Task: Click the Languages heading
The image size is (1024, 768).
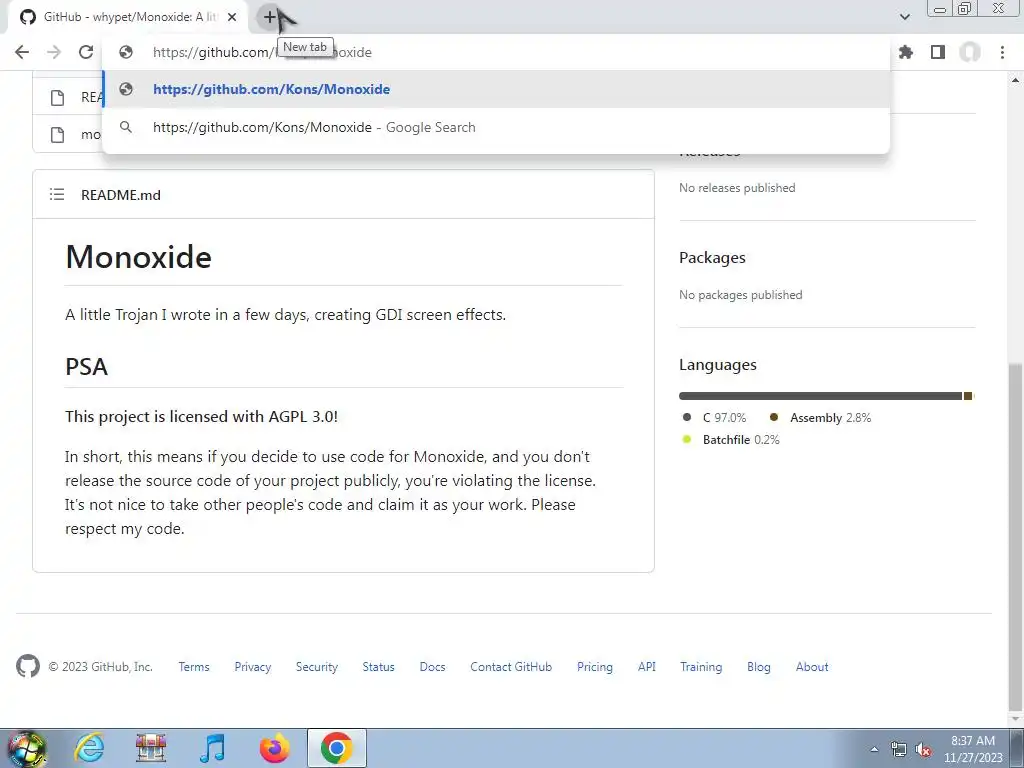Action: tap(718, 364)
